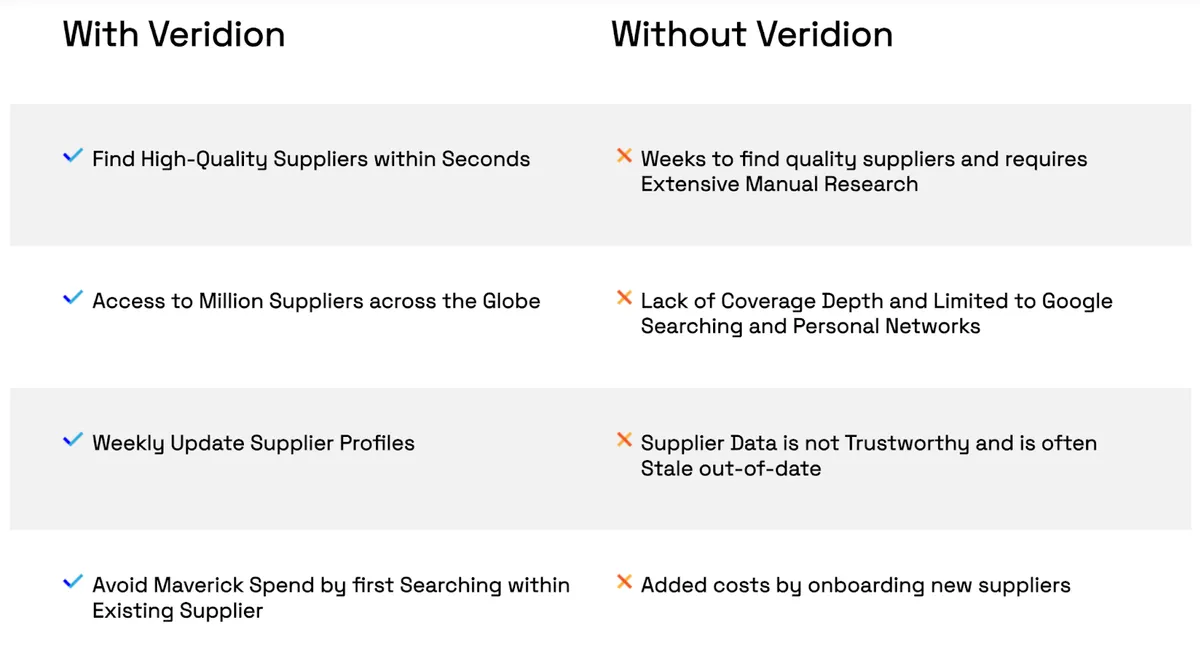Click the Weekly Update Supplier Profiles text
This screenshot has width=1200, height=650.
(x=253, y=443)
